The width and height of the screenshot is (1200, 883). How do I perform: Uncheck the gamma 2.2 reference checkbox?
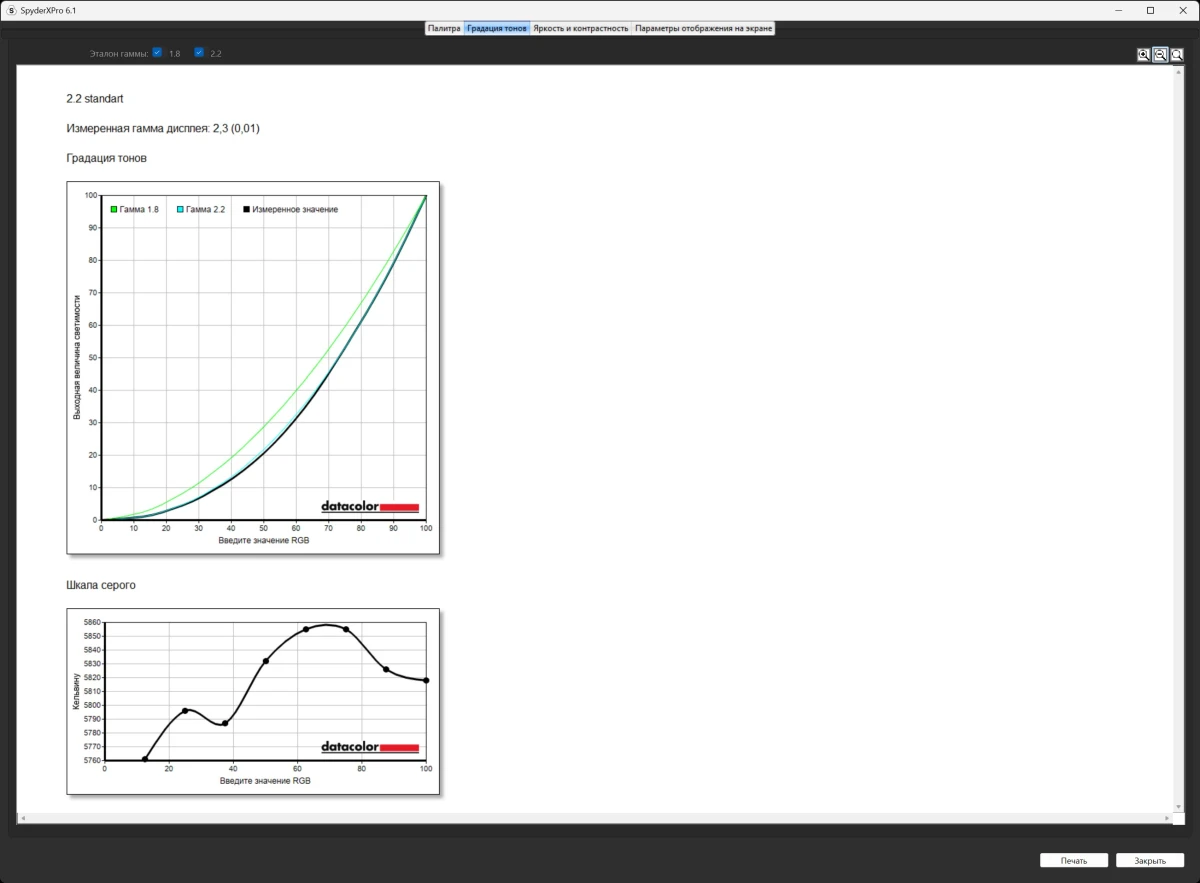click(199, 52)
